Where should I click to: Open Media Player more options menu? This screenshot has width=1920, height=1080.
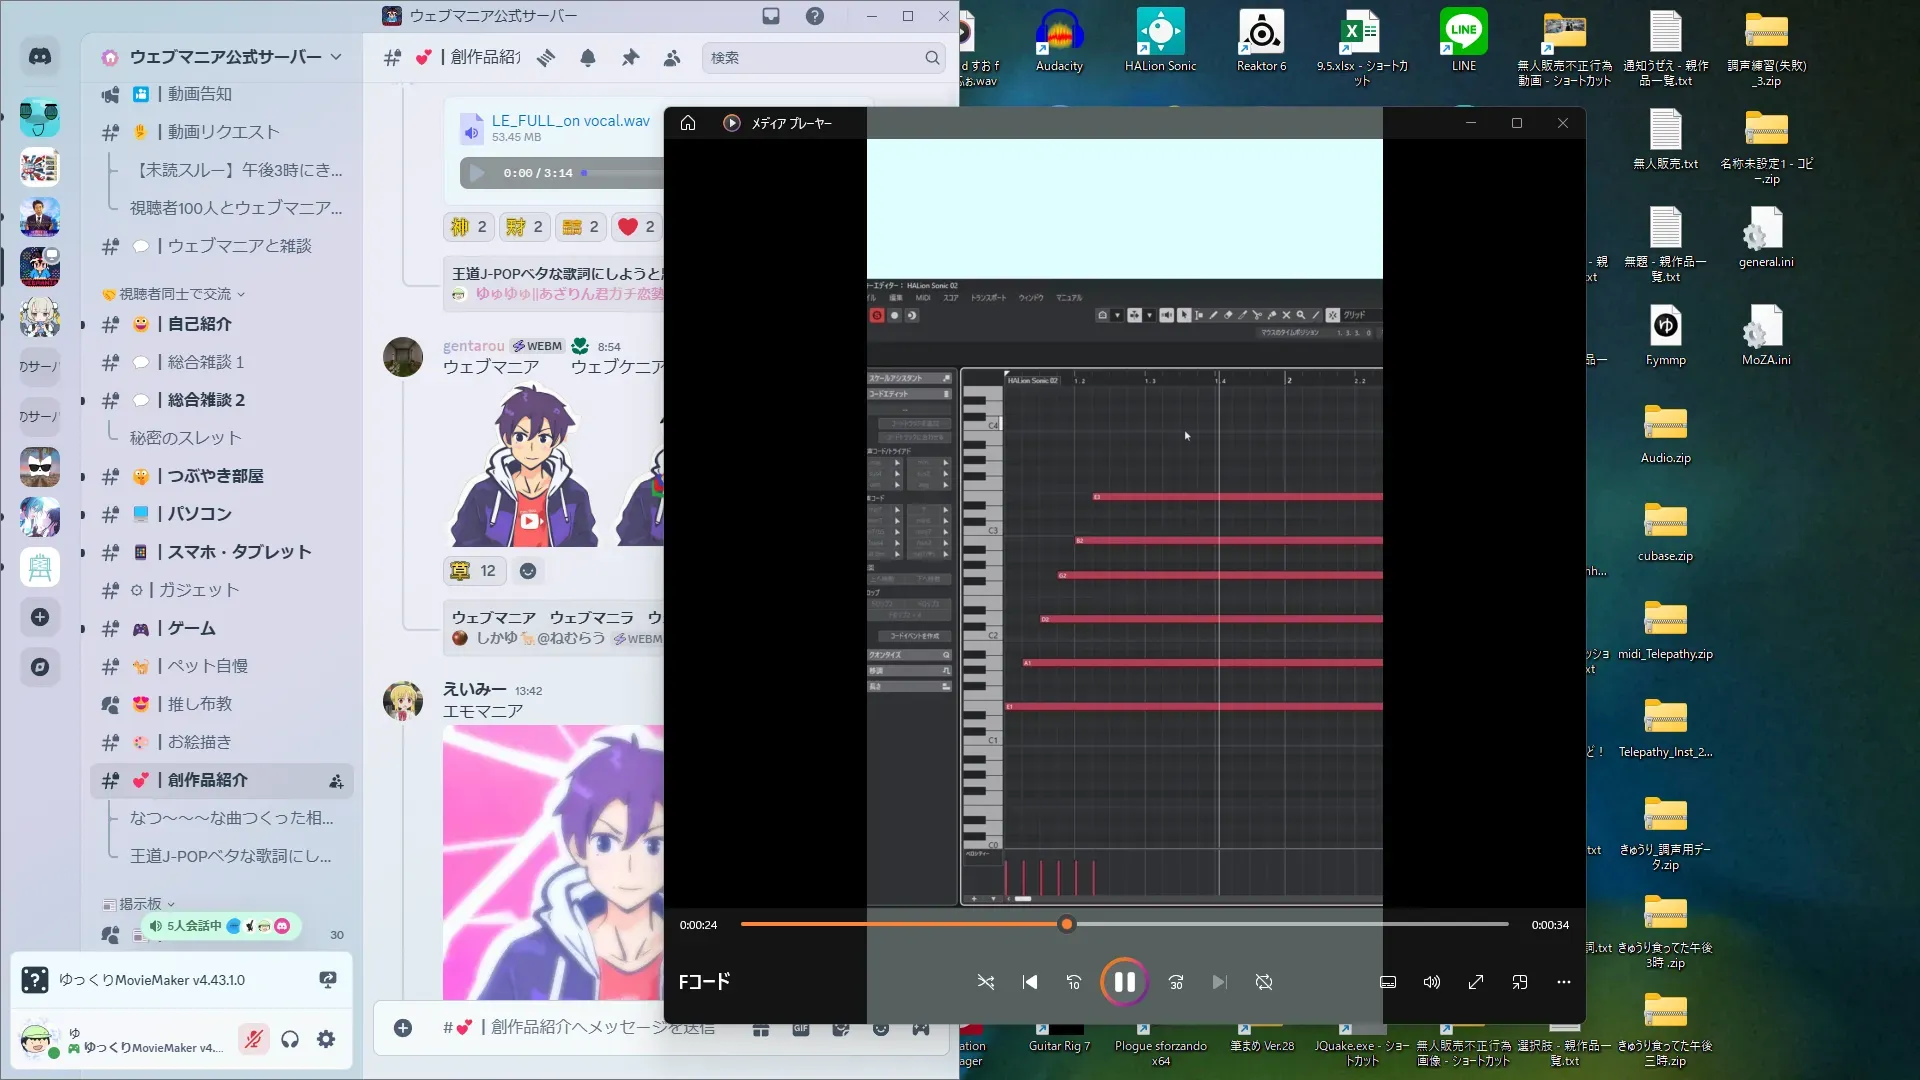[x=1563, y=982]
